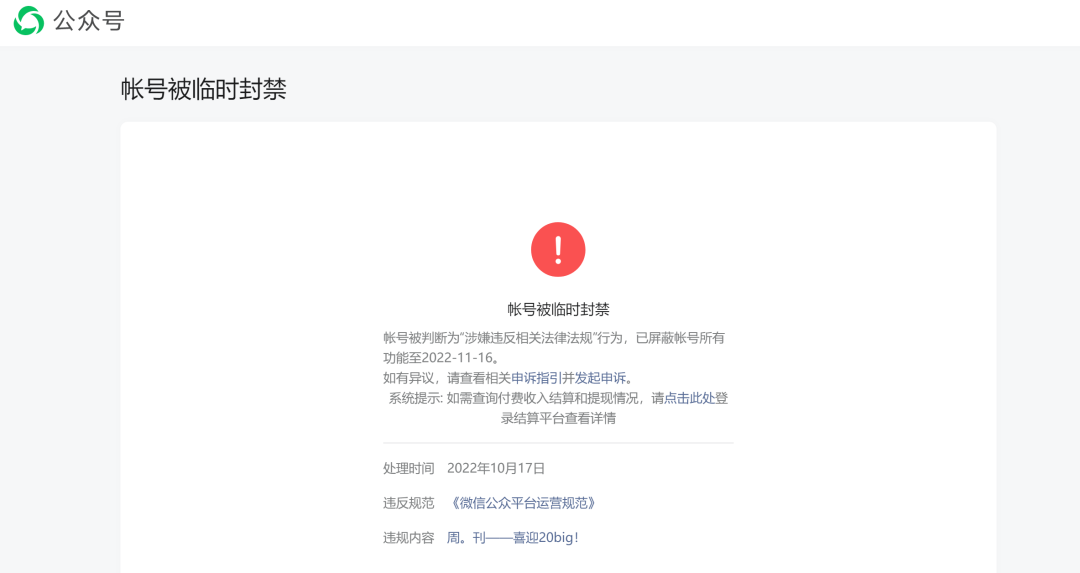Viewport: 1080px width, 573px height.
Task: Click the page title 帐号被临时封禁 heading
Action: pyautogui.click(x=204, y=89)
